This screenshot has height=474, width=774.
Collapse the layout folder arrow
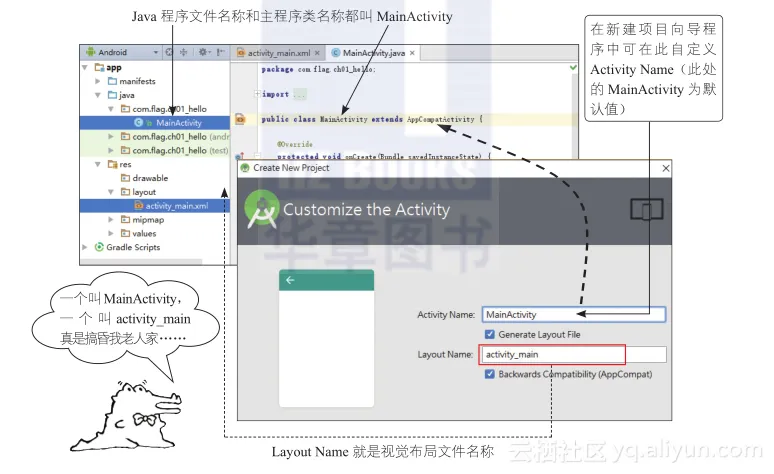point(111,192)
